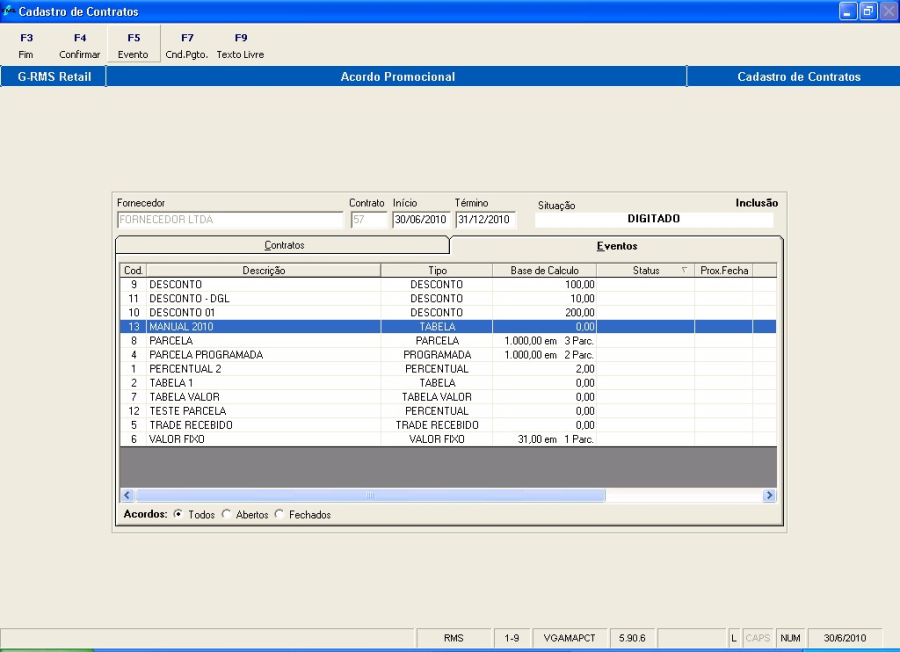Select the PARCELA row with code 8

click(x=448, y=341)
